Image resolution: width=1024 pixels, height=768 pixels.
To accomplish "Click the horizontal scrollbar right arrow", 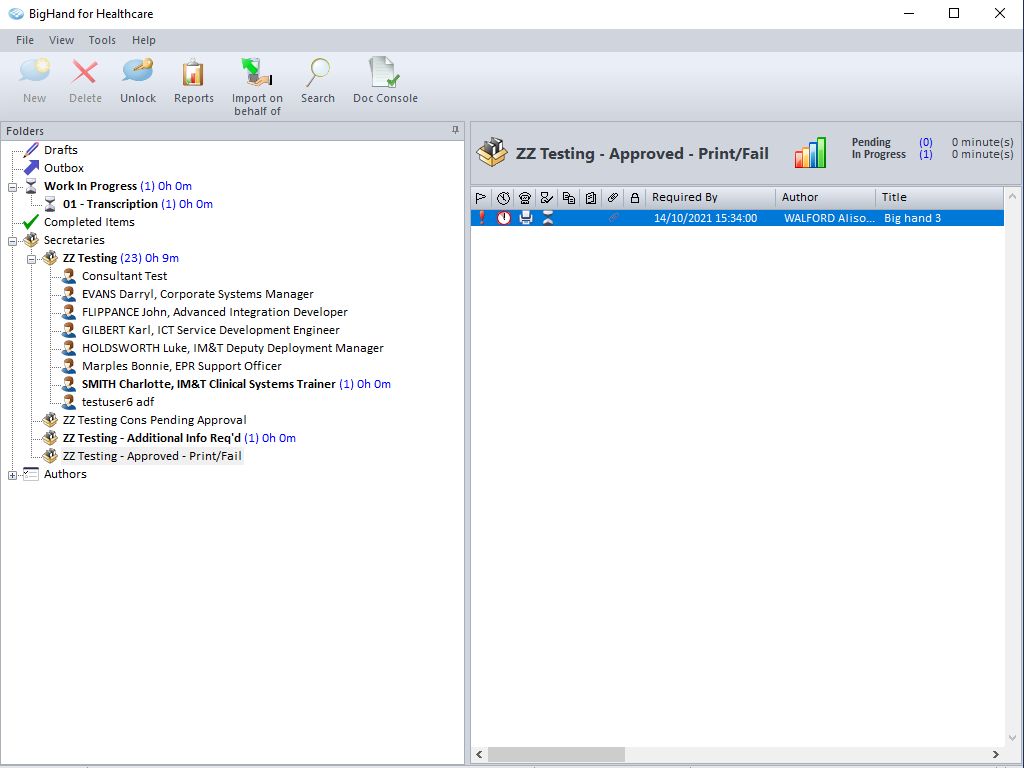I will [x=995, y=754].
